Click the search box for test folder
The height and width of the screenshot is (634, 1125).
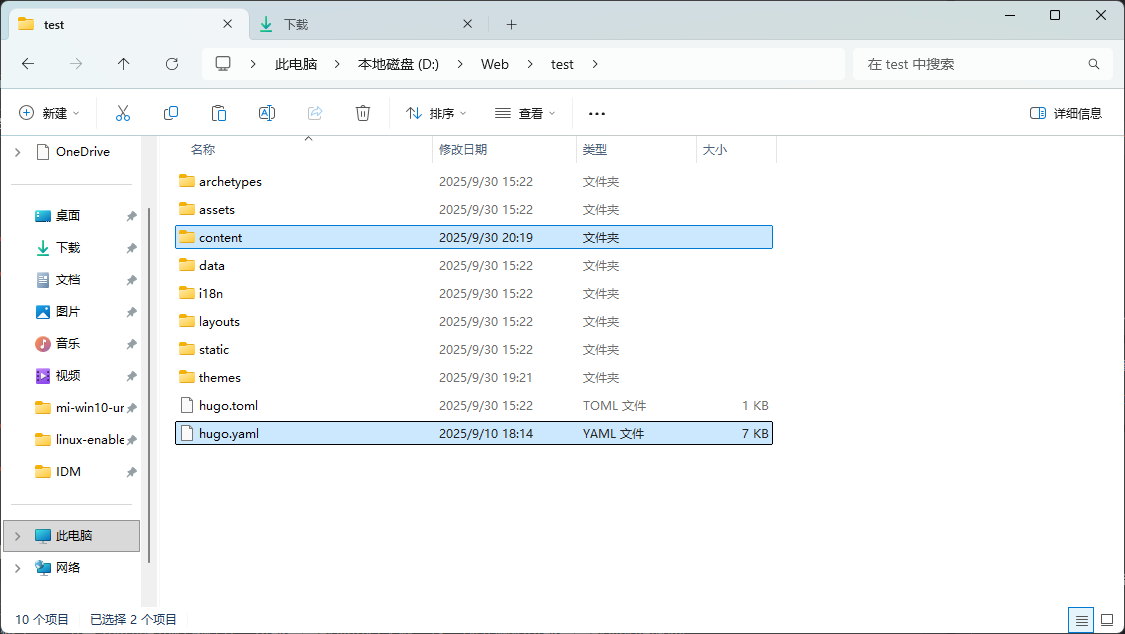point(970,64)
